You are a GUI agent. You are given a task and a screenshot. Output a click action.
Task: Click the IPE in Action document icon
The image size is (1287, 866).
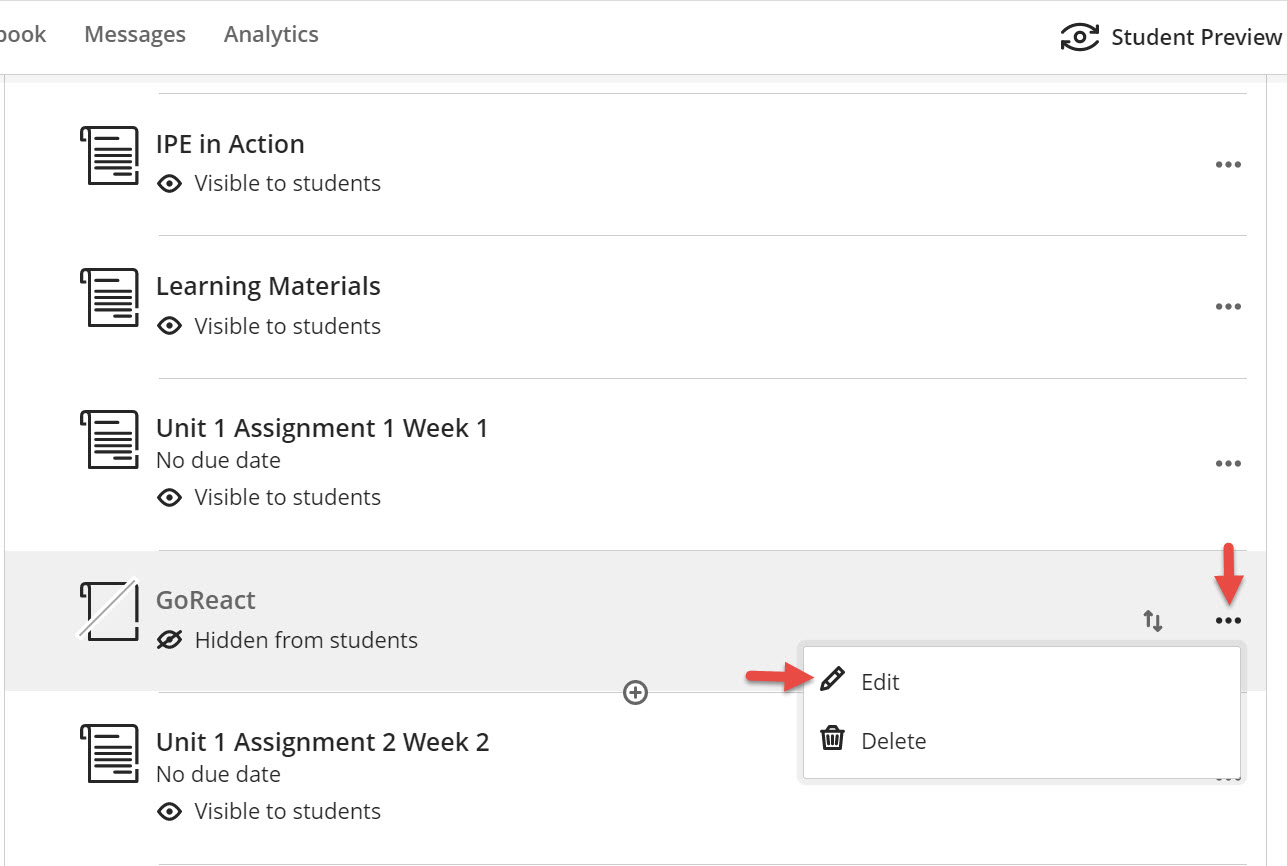click(x=109, y=155)
